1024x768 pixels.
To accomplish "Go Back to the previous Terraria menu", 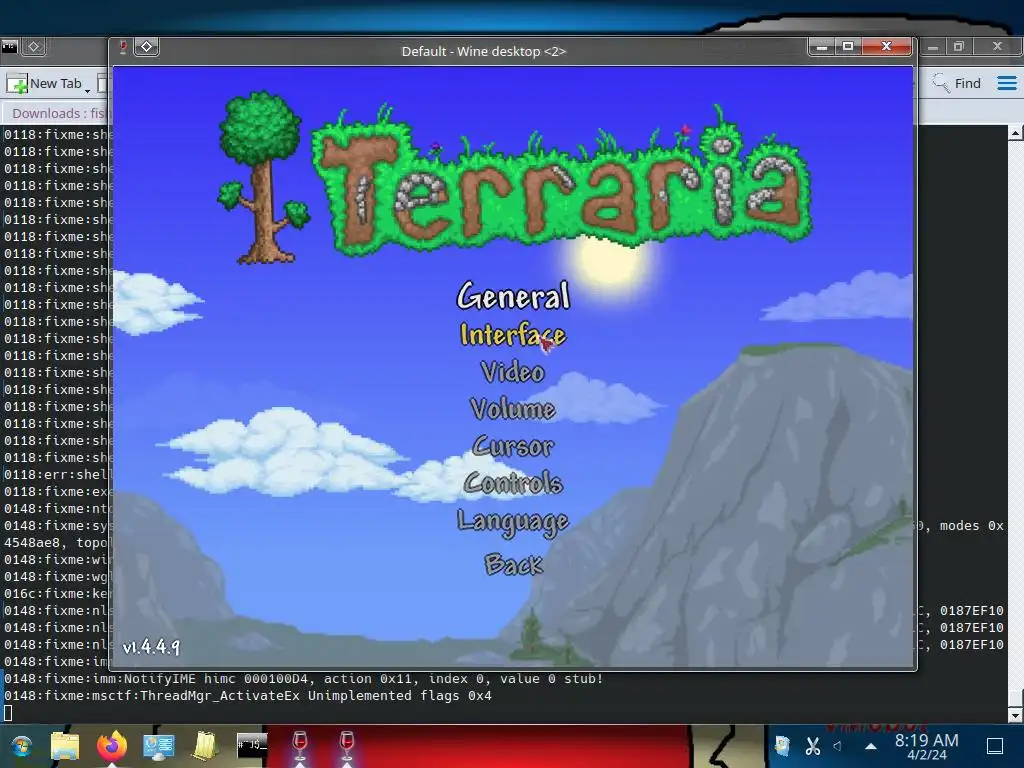I will (513, 564).
